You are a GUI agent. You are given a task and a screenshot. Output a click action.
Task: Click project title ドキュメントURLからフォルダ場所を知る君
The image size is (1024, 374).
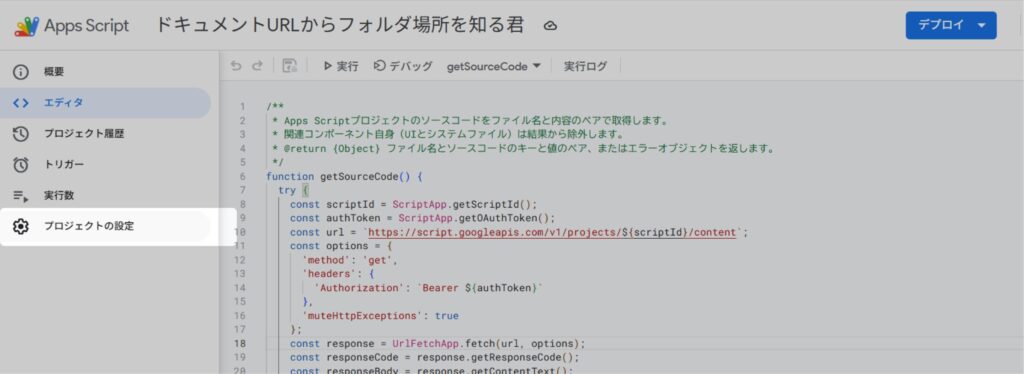340,25
